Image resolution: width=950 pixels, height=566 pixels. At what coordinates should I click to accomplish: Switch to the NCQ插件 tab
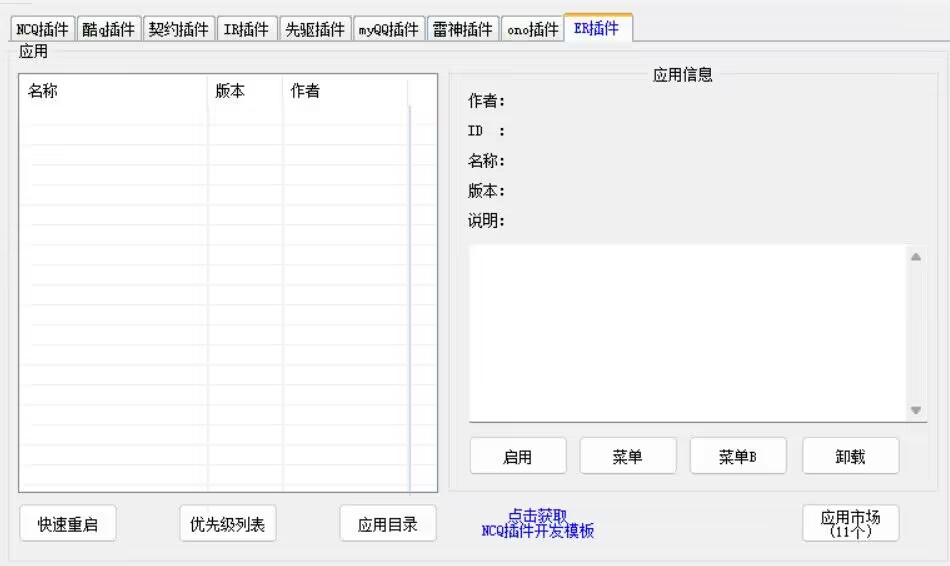click(42, 29)
